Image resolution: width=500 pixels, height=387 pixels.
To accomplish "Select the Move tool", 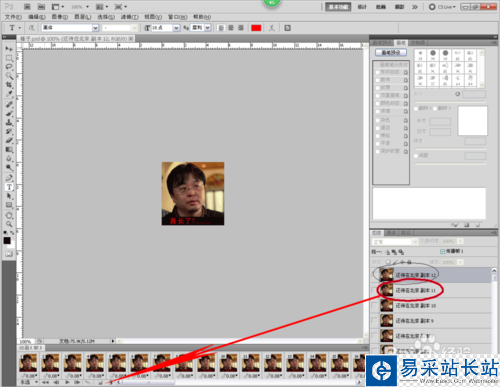I will pos(9,49).
